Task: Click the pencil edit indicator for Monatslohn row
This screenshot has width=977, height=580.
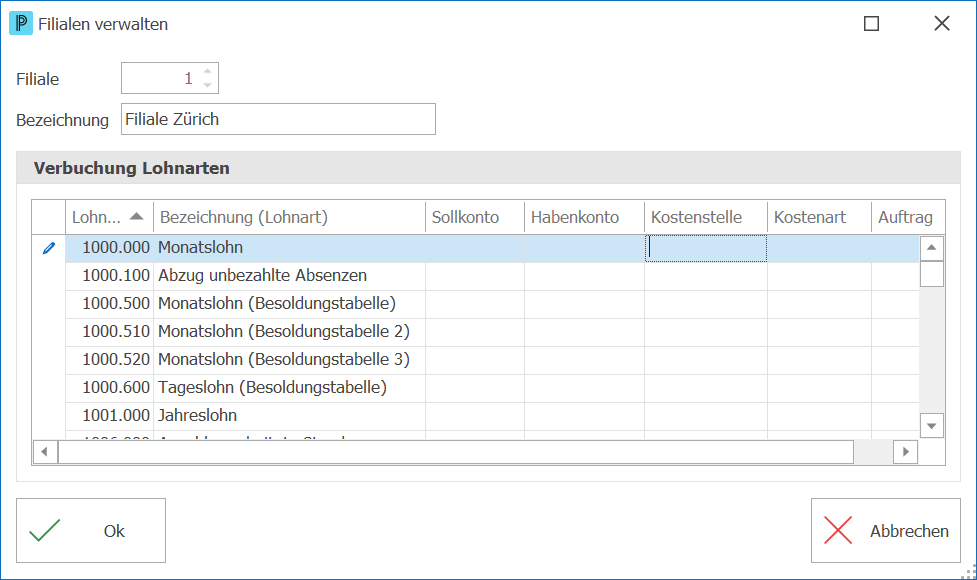Action: (49, 248)
